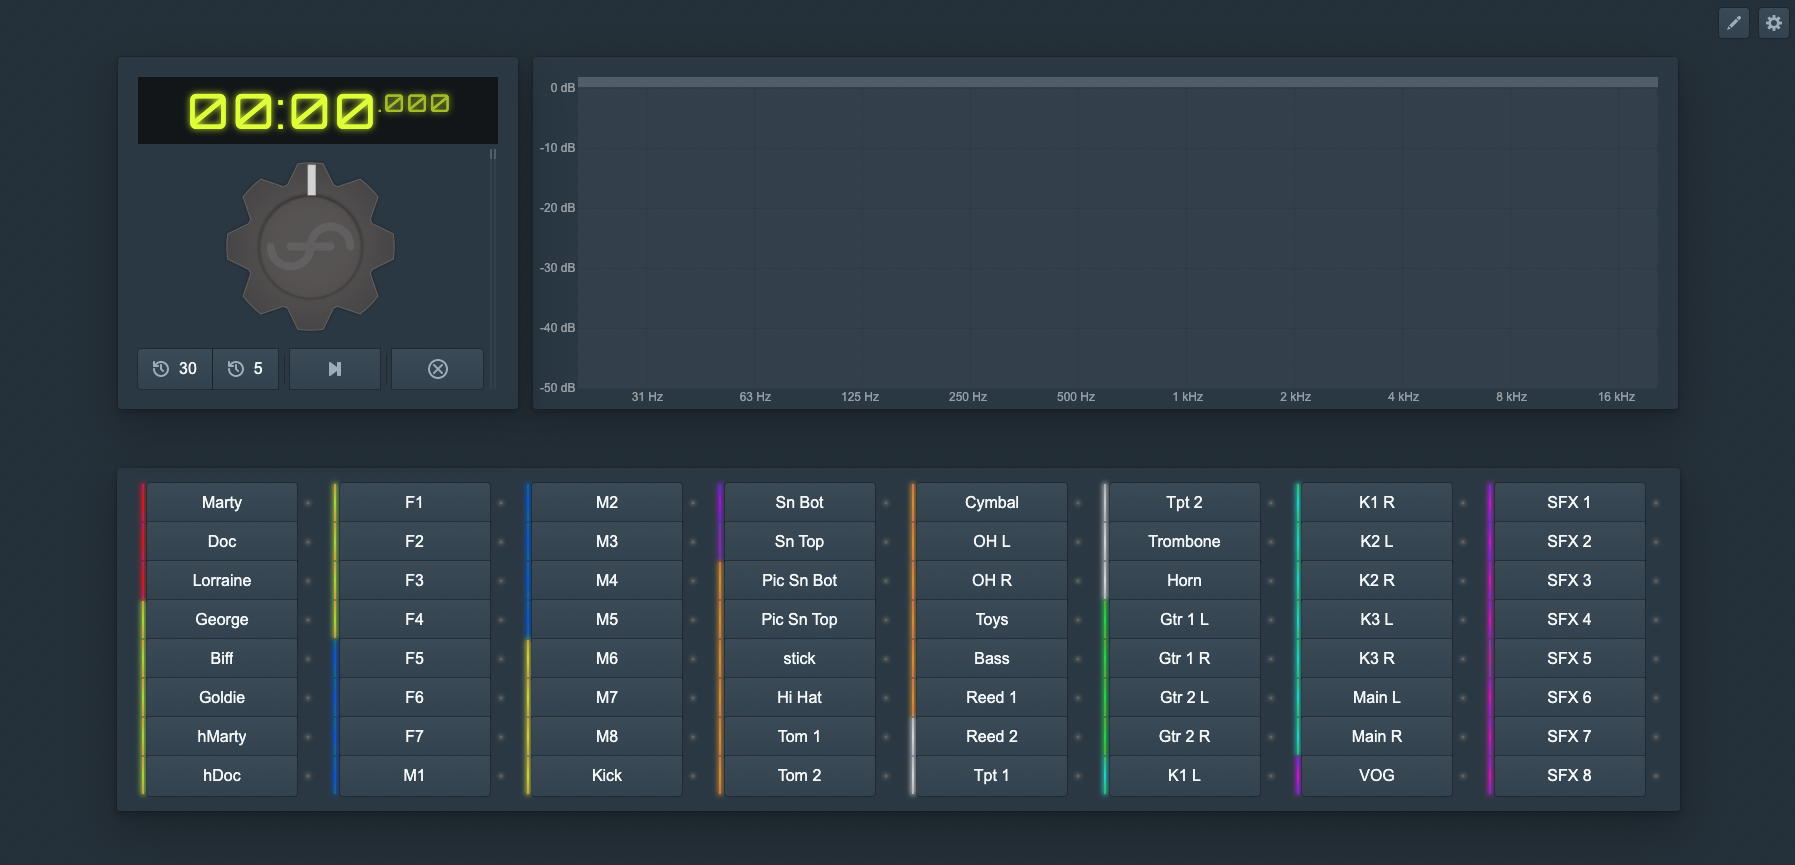
Task: Select the Main L channel
Action: pyautogui.click(x=1377, y=697)
